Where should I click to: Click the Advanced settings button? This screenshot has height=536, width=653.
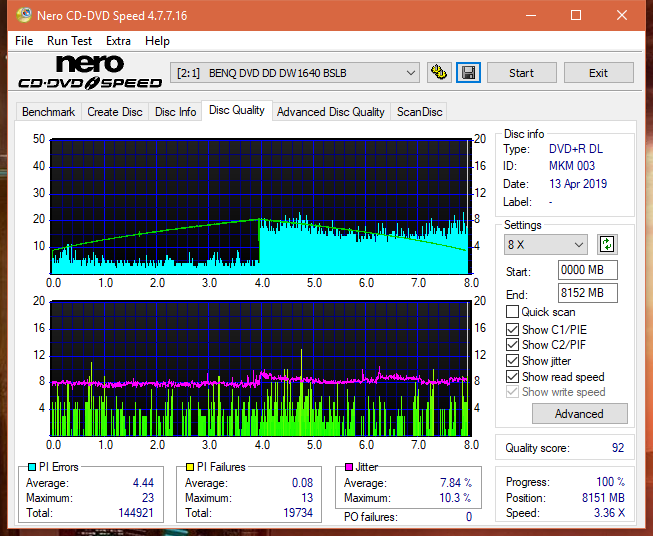(579, 414)
